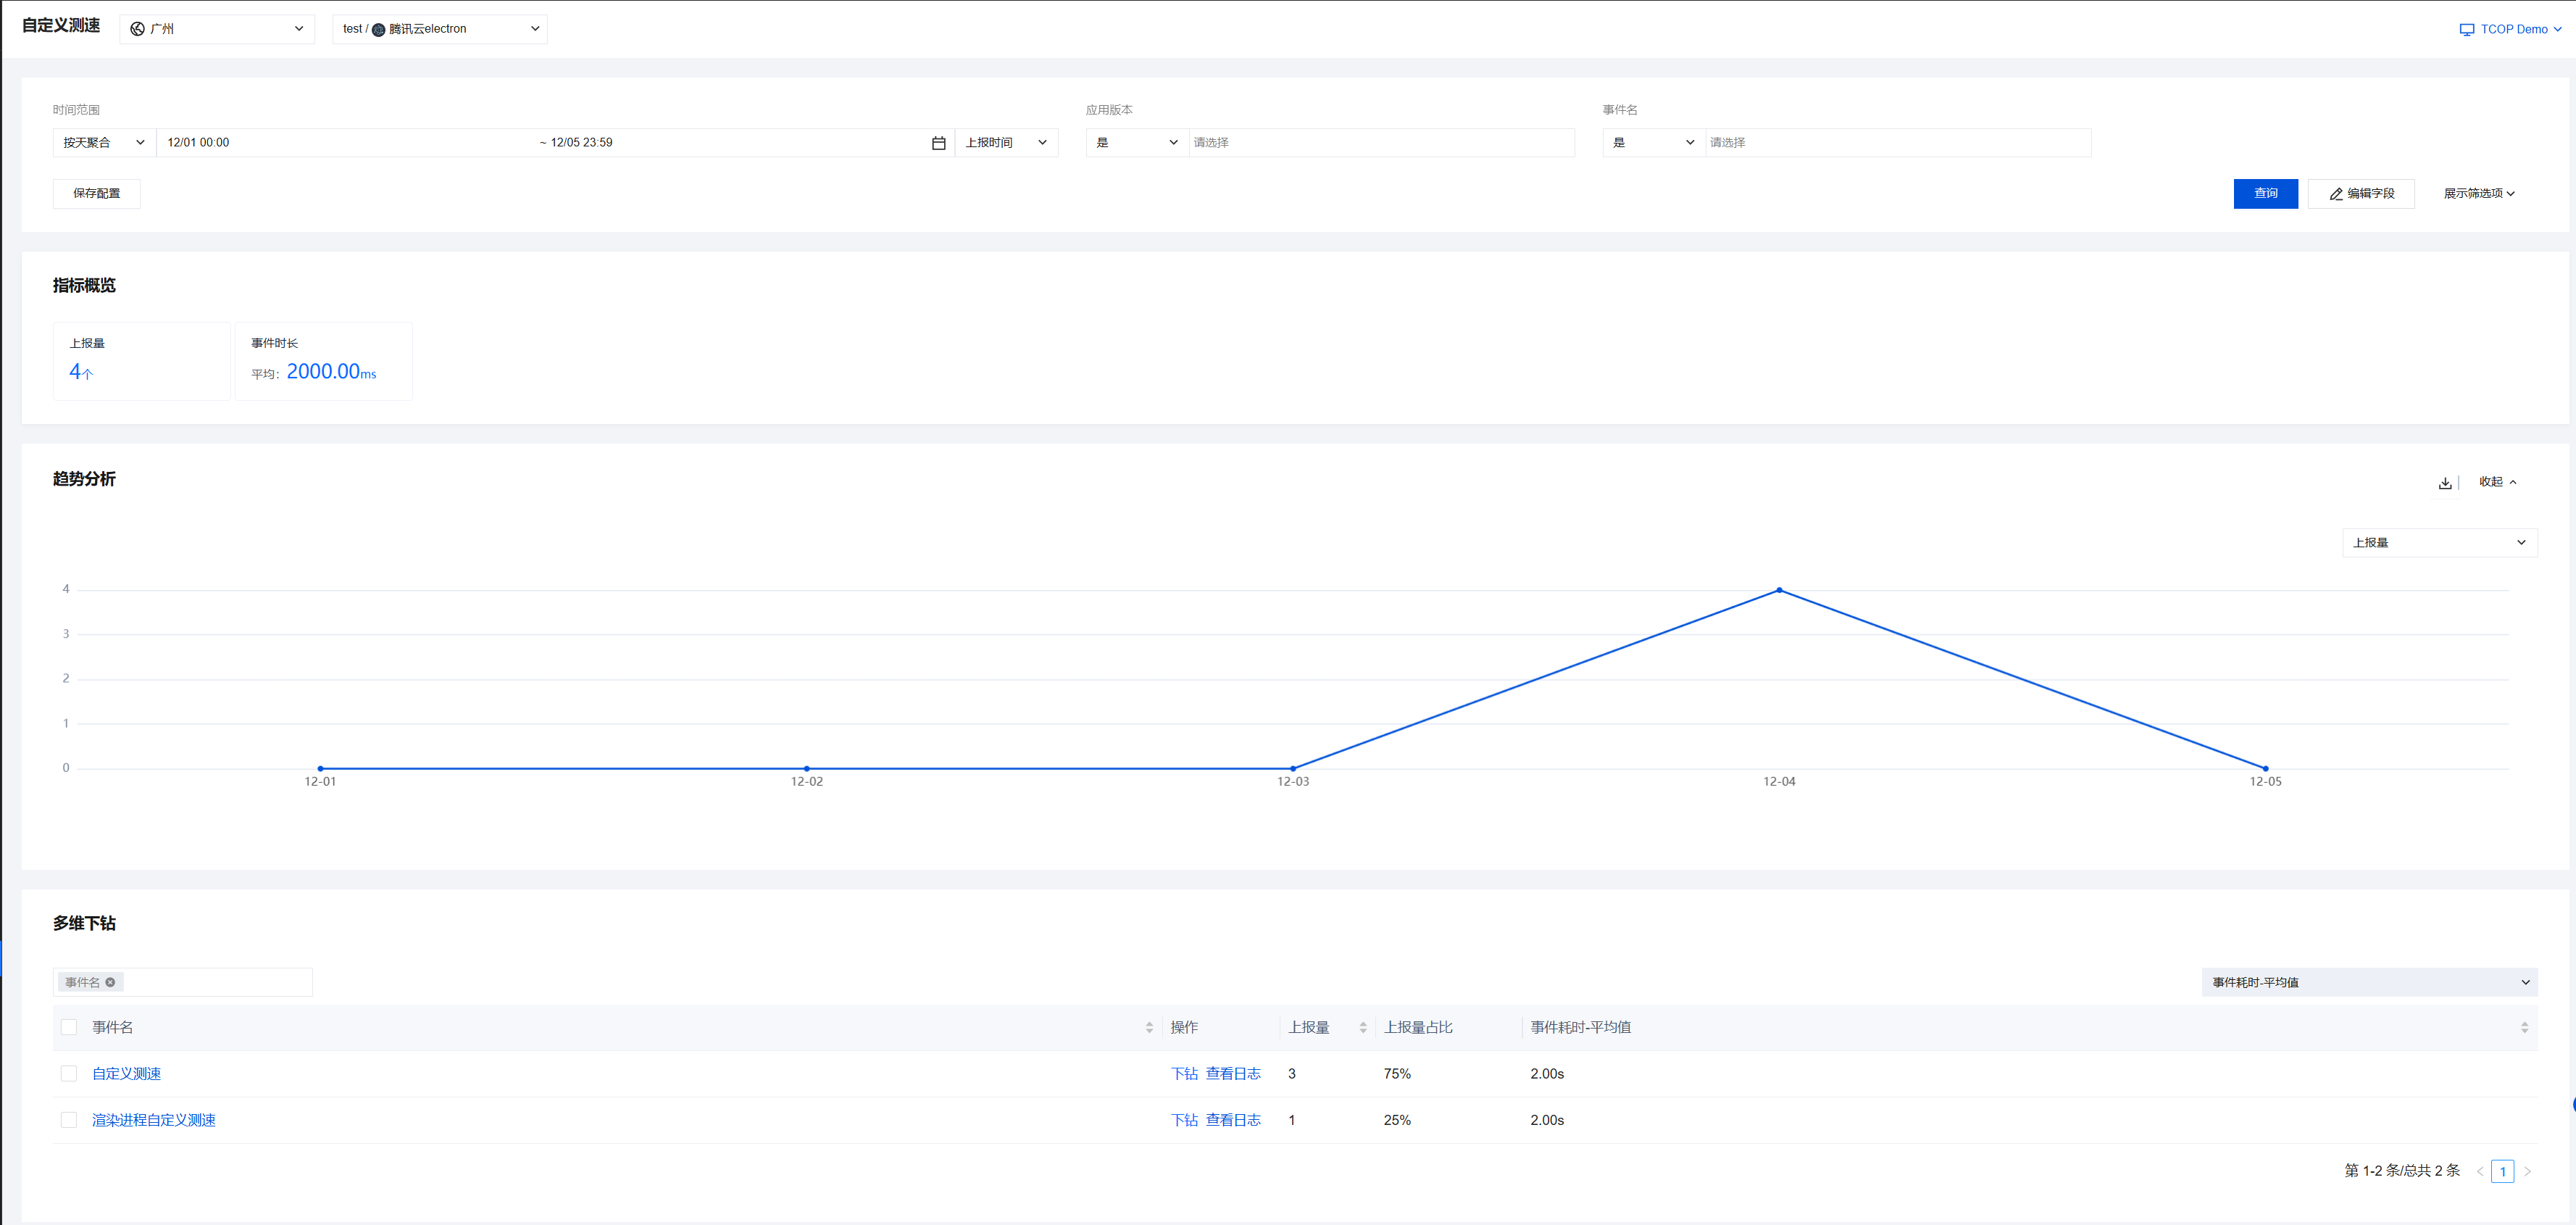This screenshot has height=1225, width=2576.
Task: Click the 查询 query button
Action: 2265,194
